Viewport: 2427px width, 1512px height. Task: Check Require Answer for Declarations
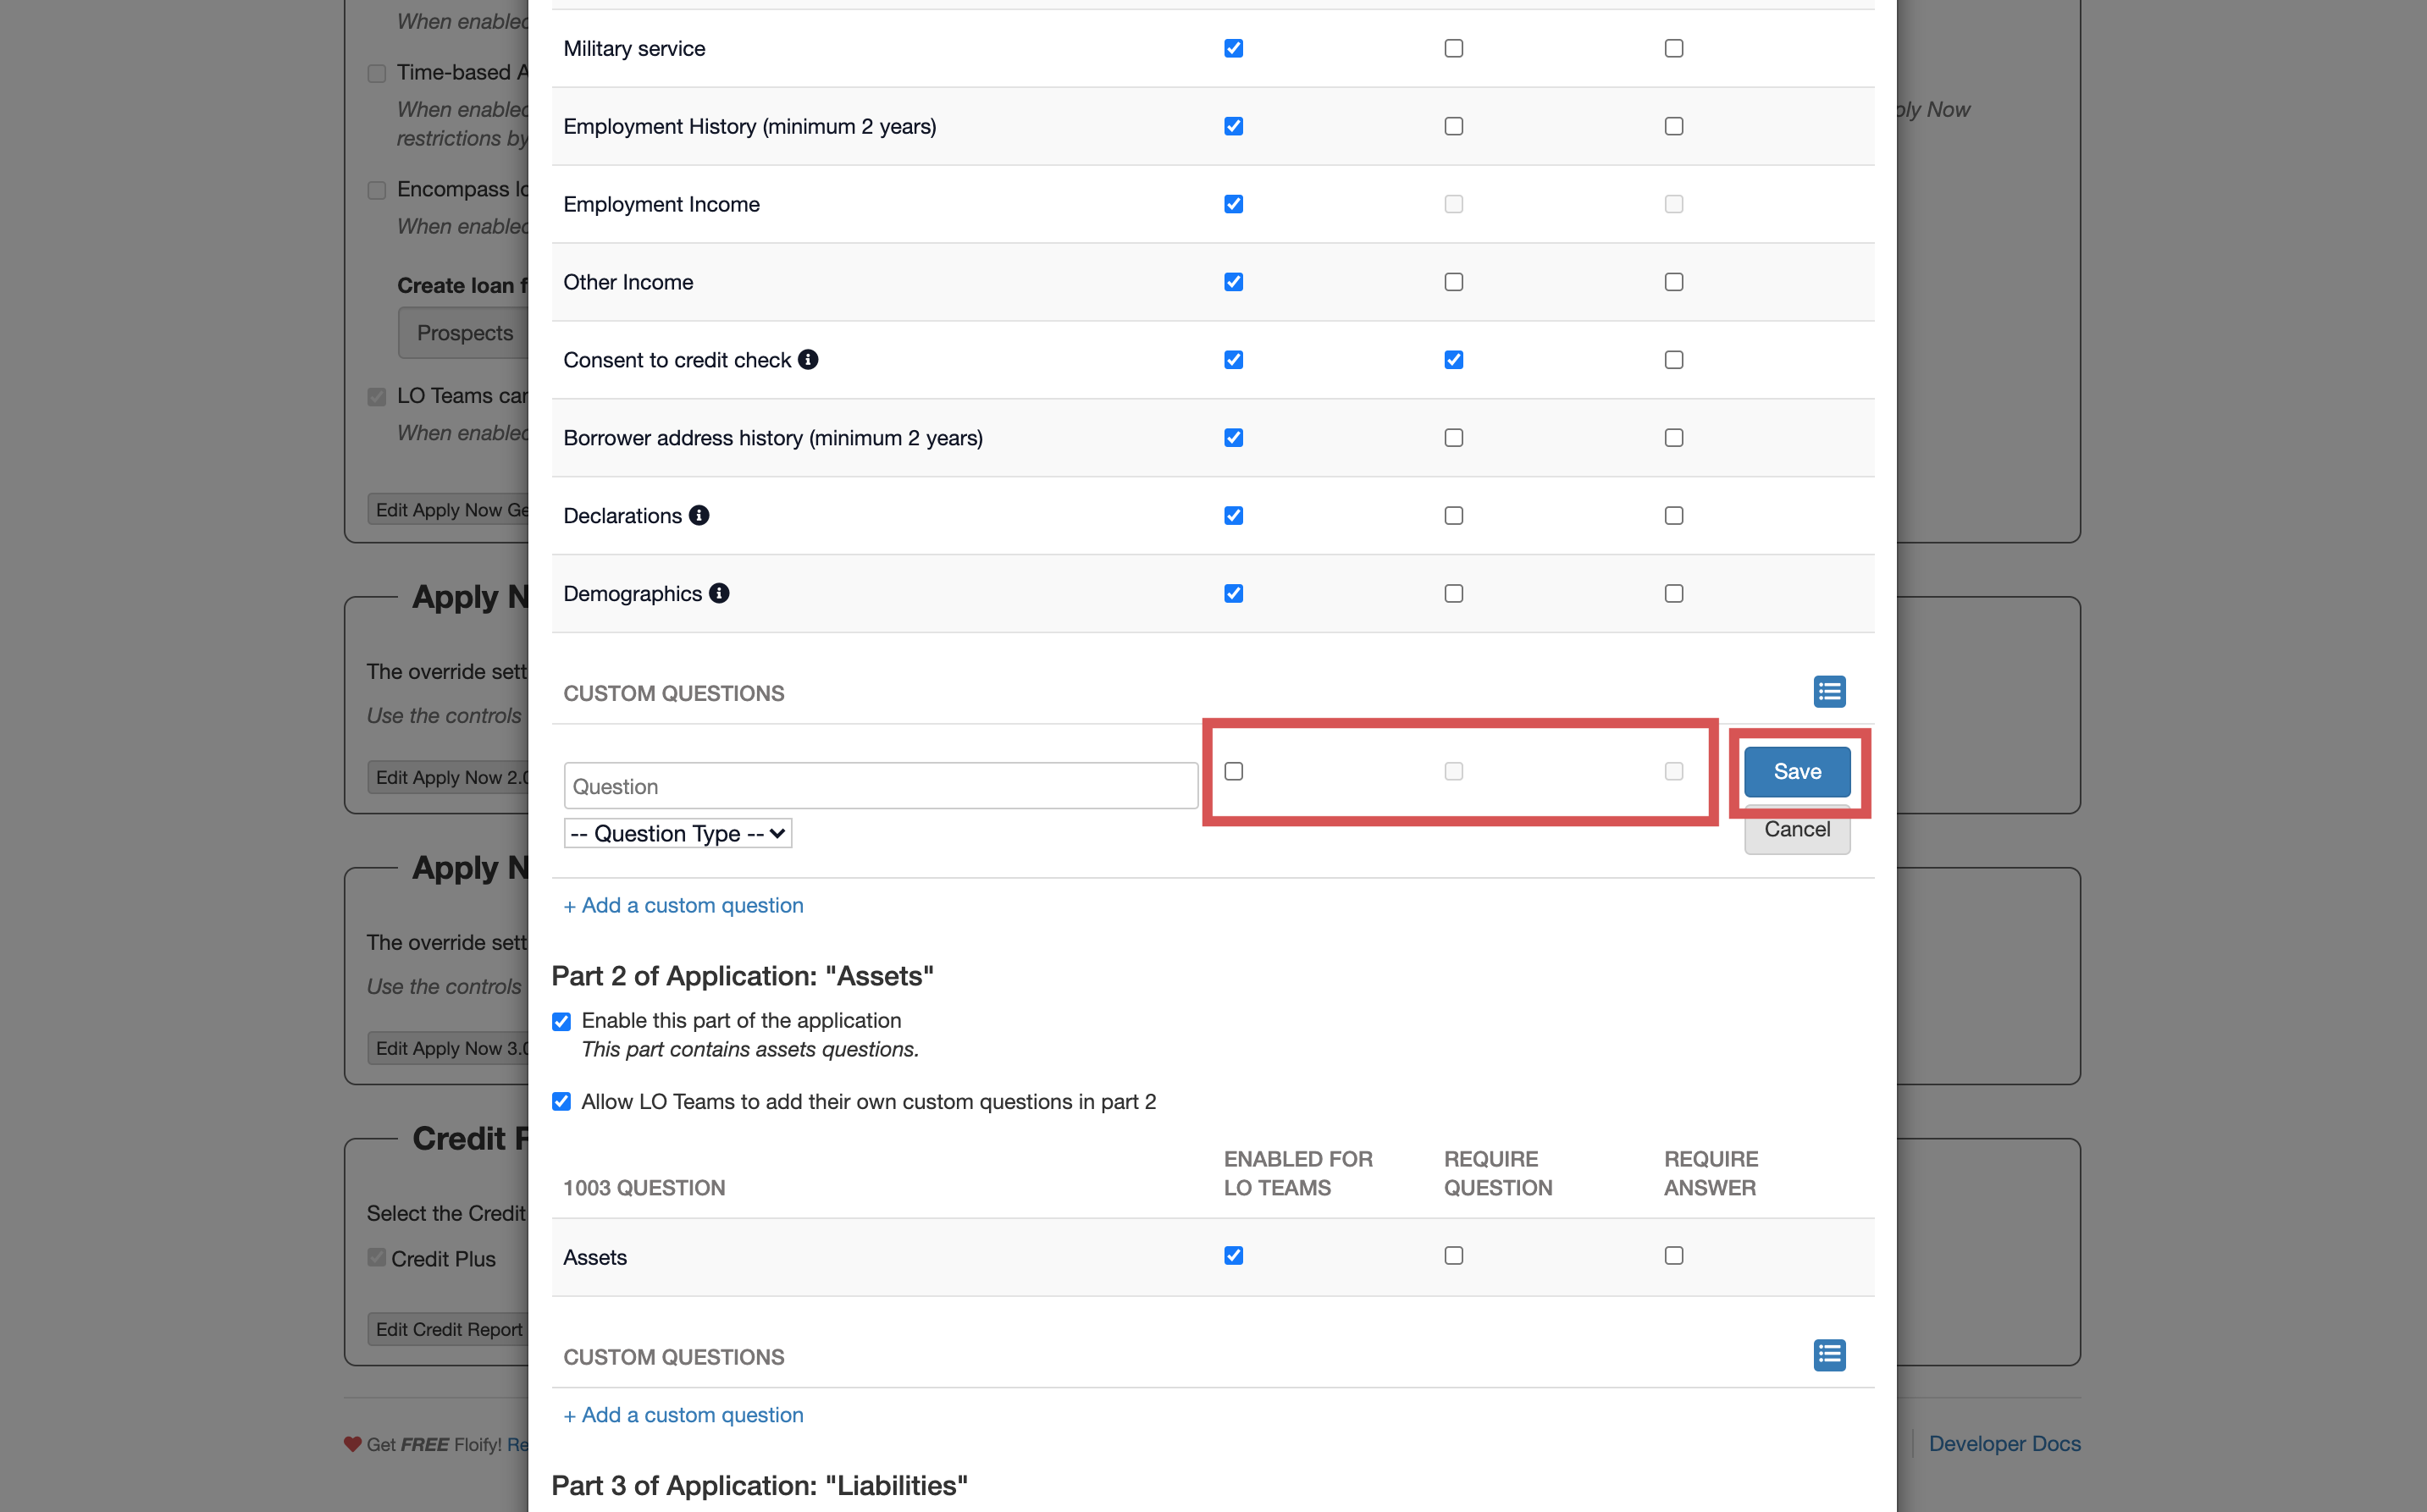point(1673,516)
